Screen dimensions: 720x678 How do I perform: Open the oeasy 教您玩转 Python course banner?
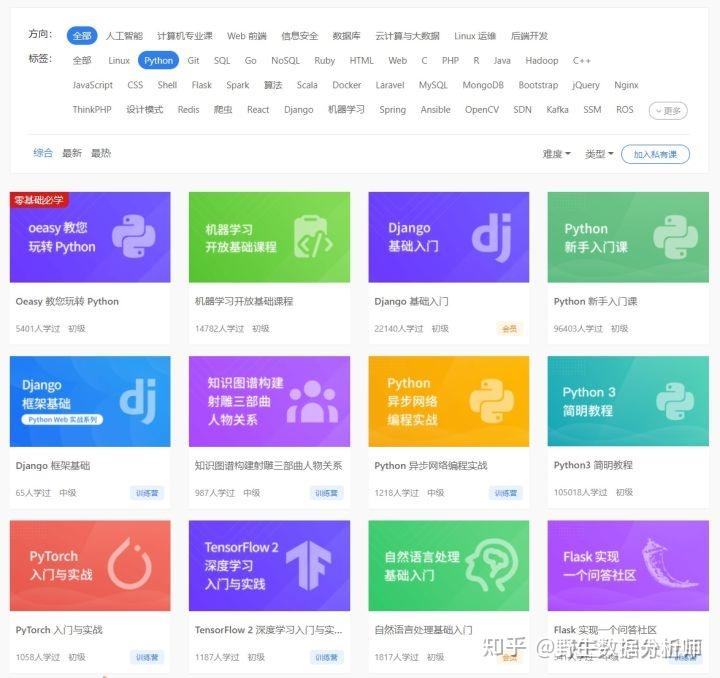click(90, 237)
